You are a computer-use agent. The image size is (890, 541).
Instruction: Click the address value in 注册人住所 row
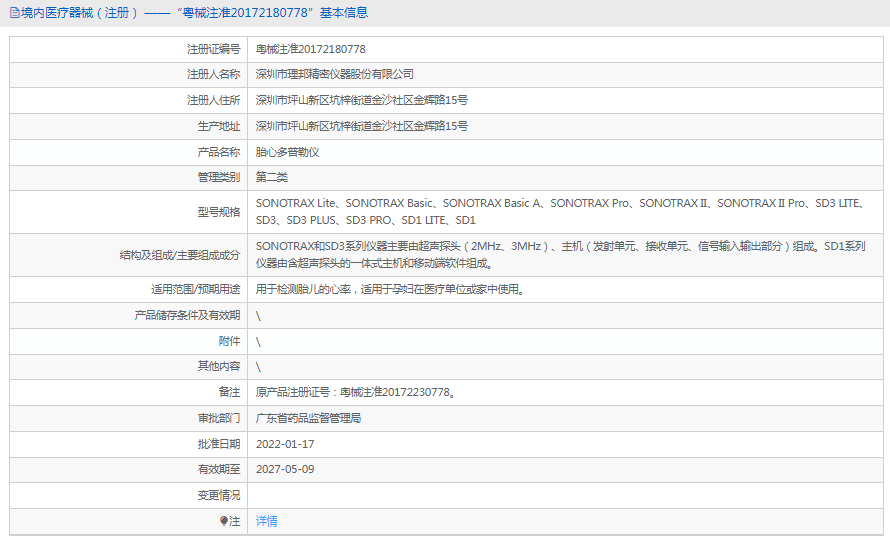click(x=362, y=100)
